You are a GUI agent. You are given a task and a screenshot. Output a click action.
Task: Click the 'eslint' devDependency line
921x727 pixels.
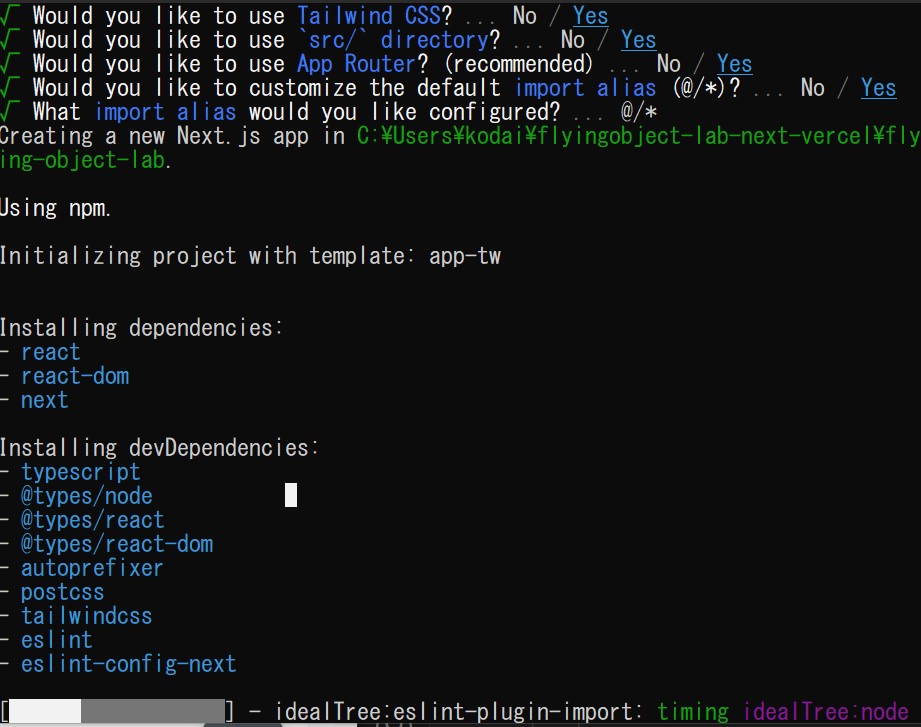56,640
